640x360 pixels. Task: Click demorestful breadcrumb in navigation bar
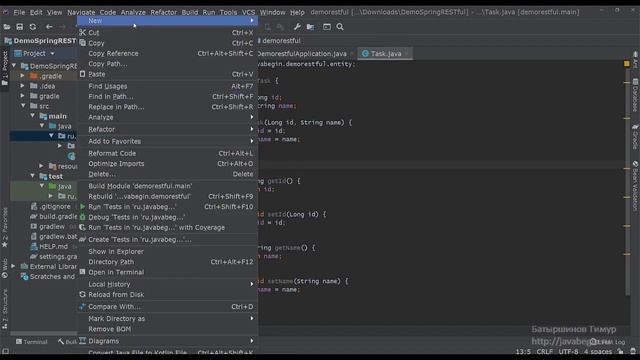pos(281,41)
